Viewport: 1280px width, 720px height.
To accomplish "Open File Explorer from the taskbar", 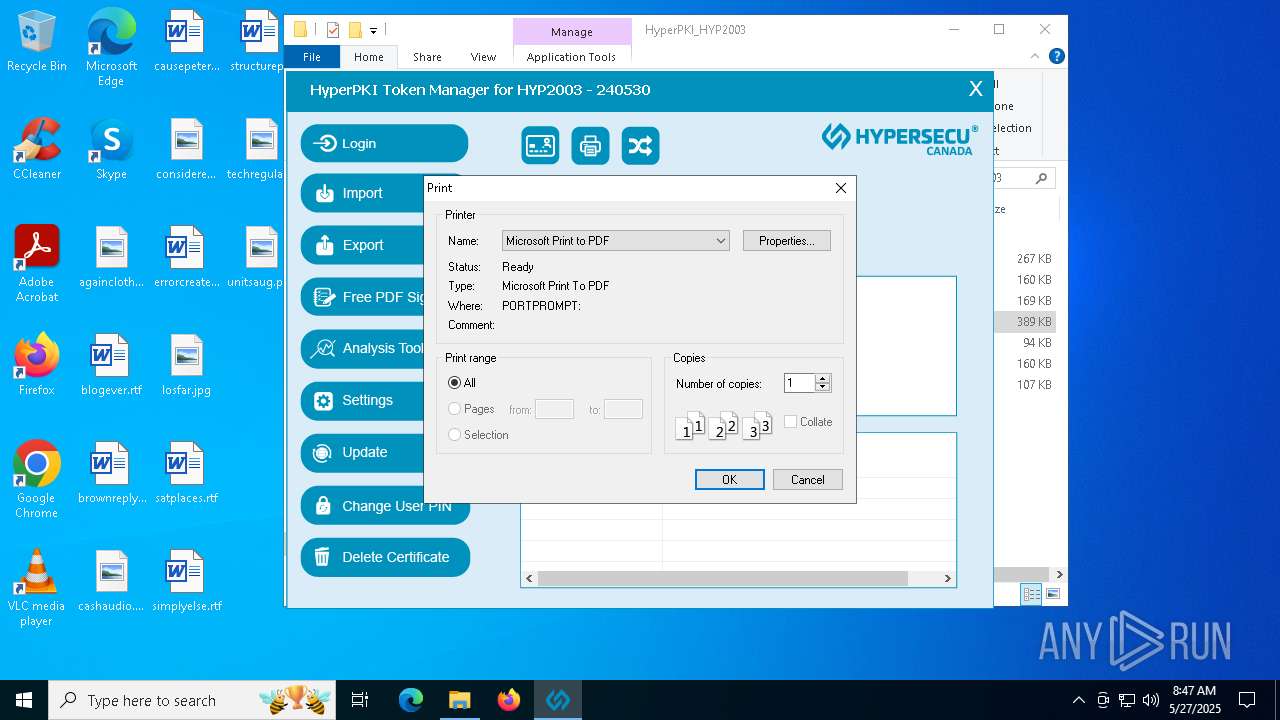I will tap(459, 700).
